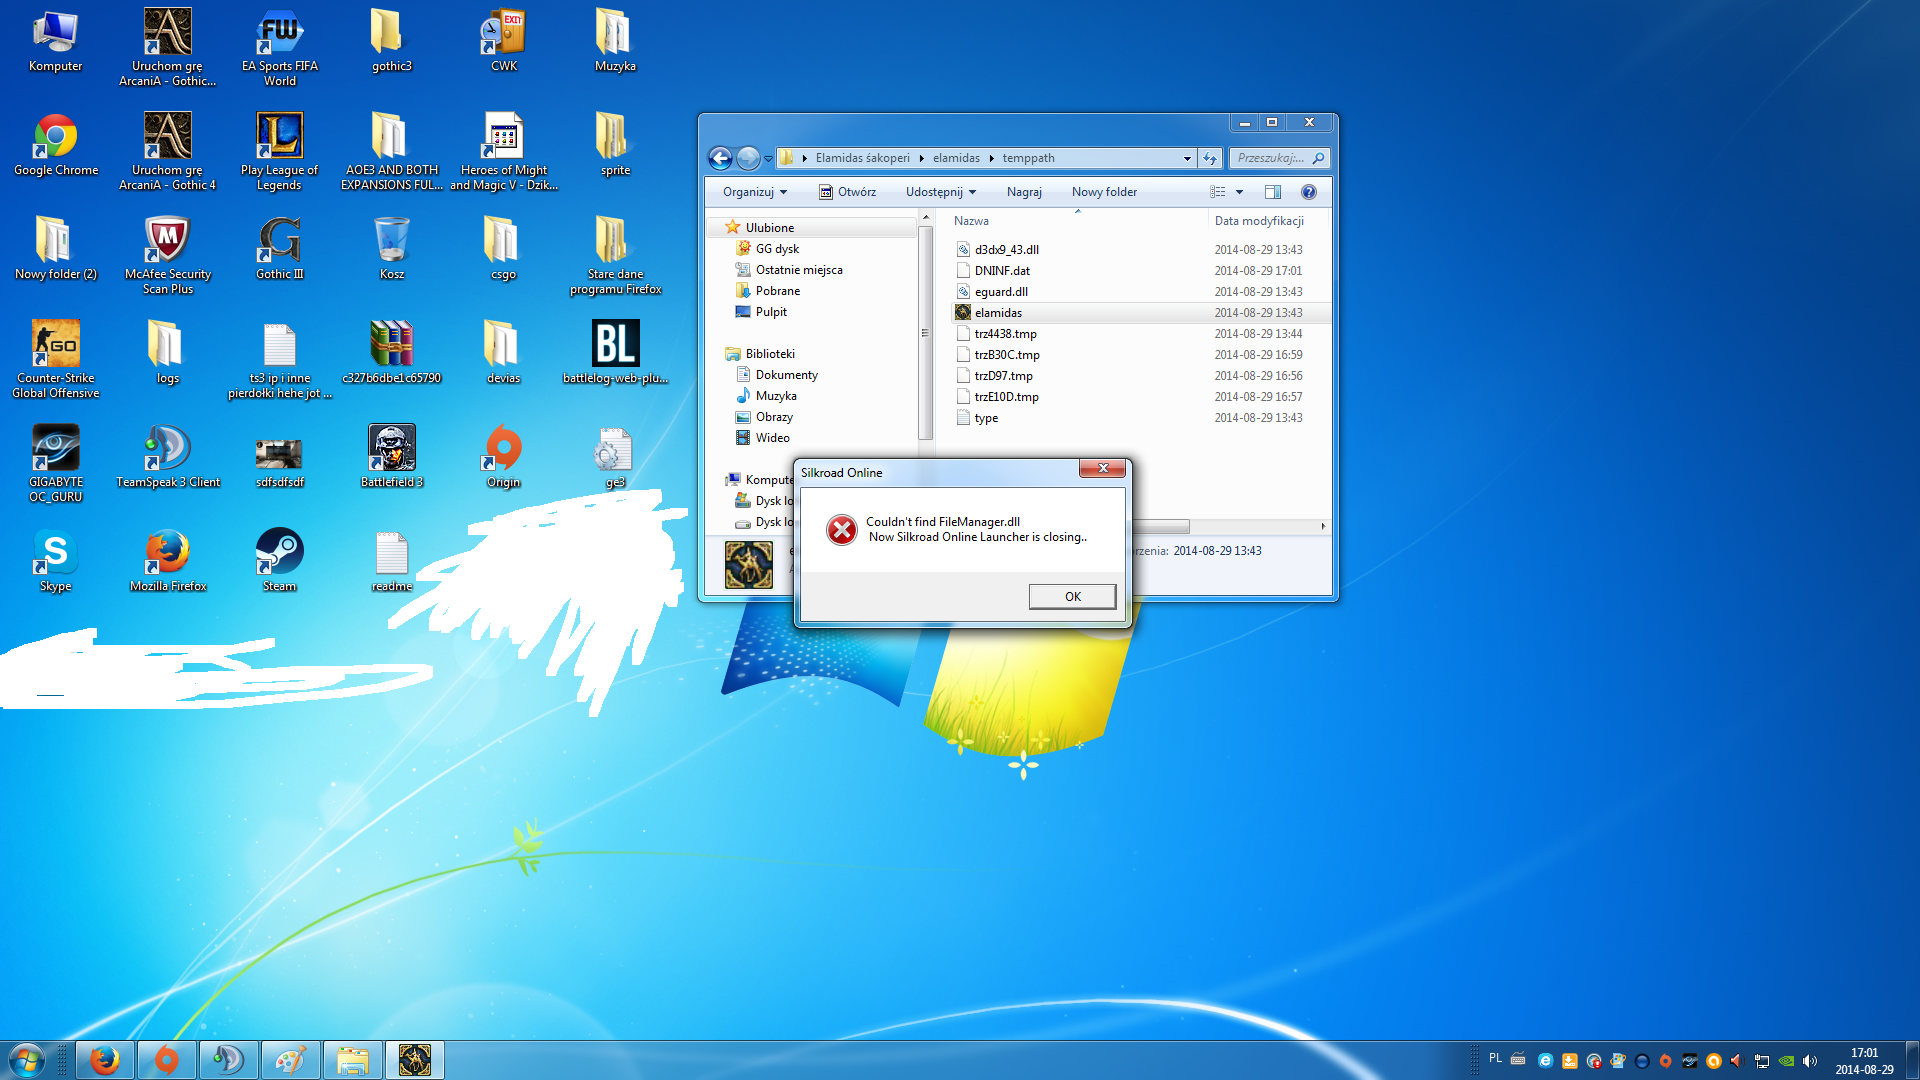The width and height of the screenshot is (1920, 1080).
Task: Click the temppath breadcrumb segment
Action: (x=1028, y=158)
